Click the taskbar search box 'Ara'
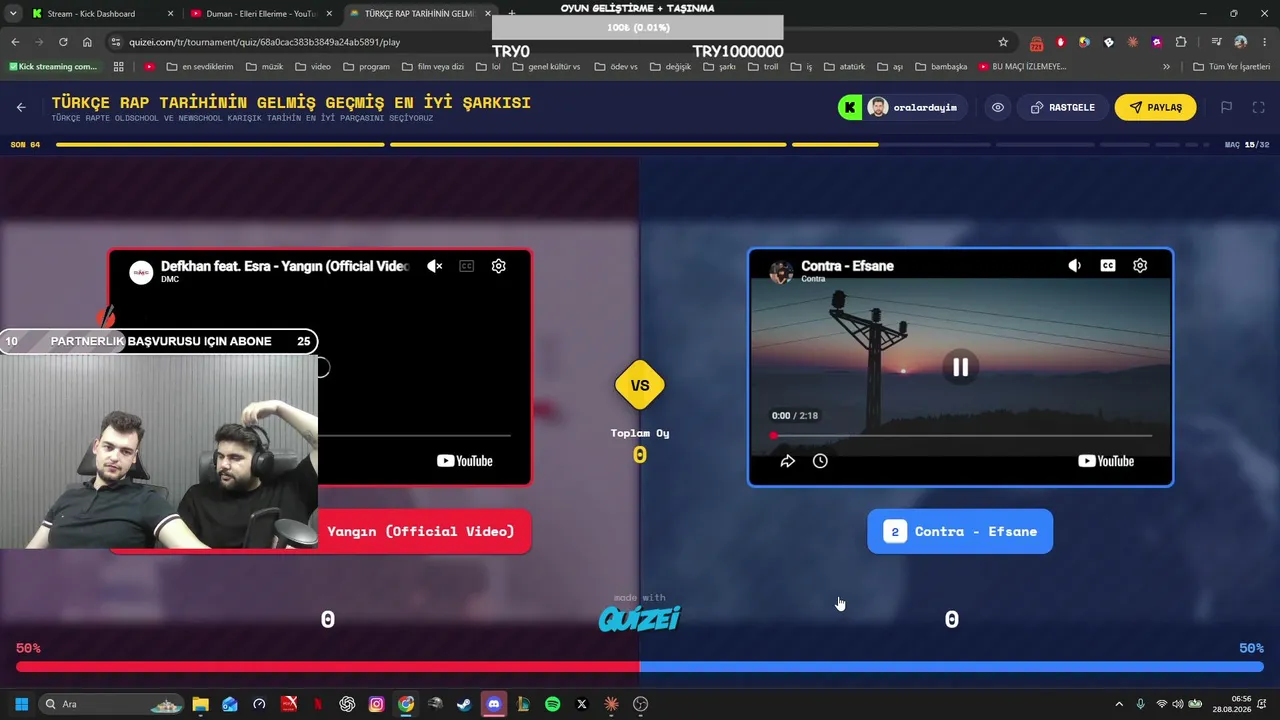 pos(111,704)
